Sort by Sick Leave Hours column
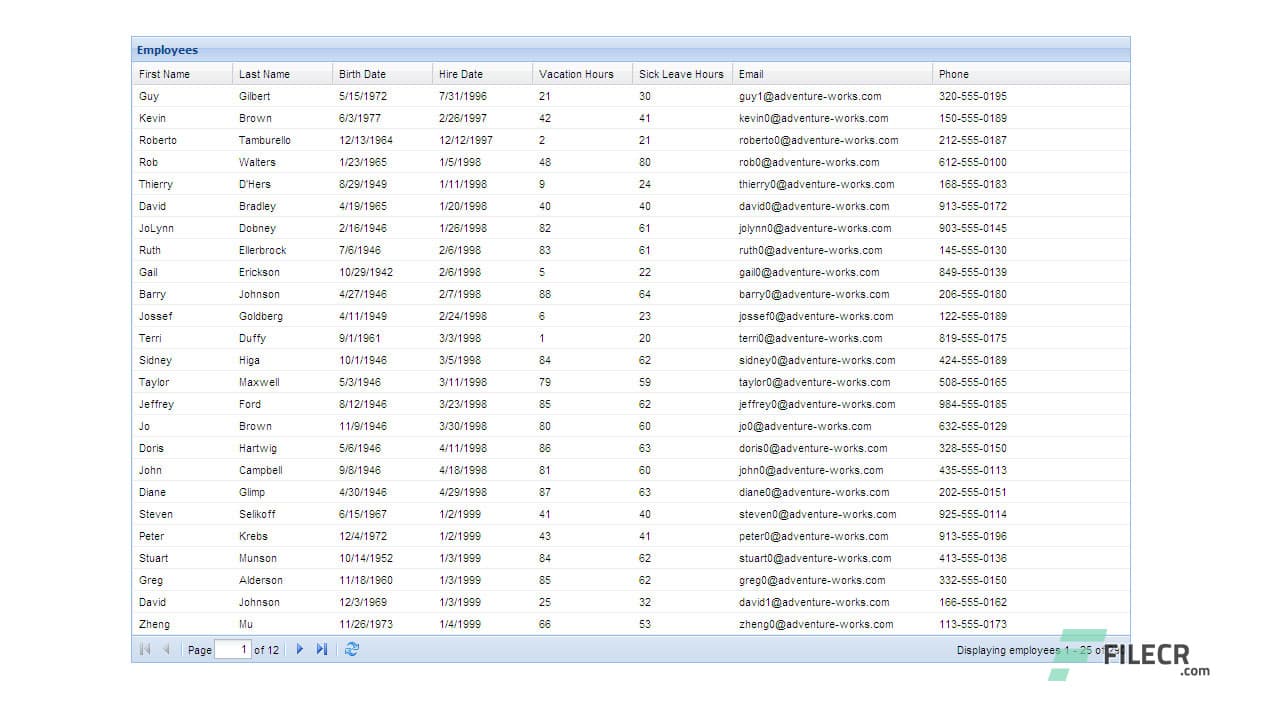The width and height of the screenshot is (1280, 720). pos(680,73)
